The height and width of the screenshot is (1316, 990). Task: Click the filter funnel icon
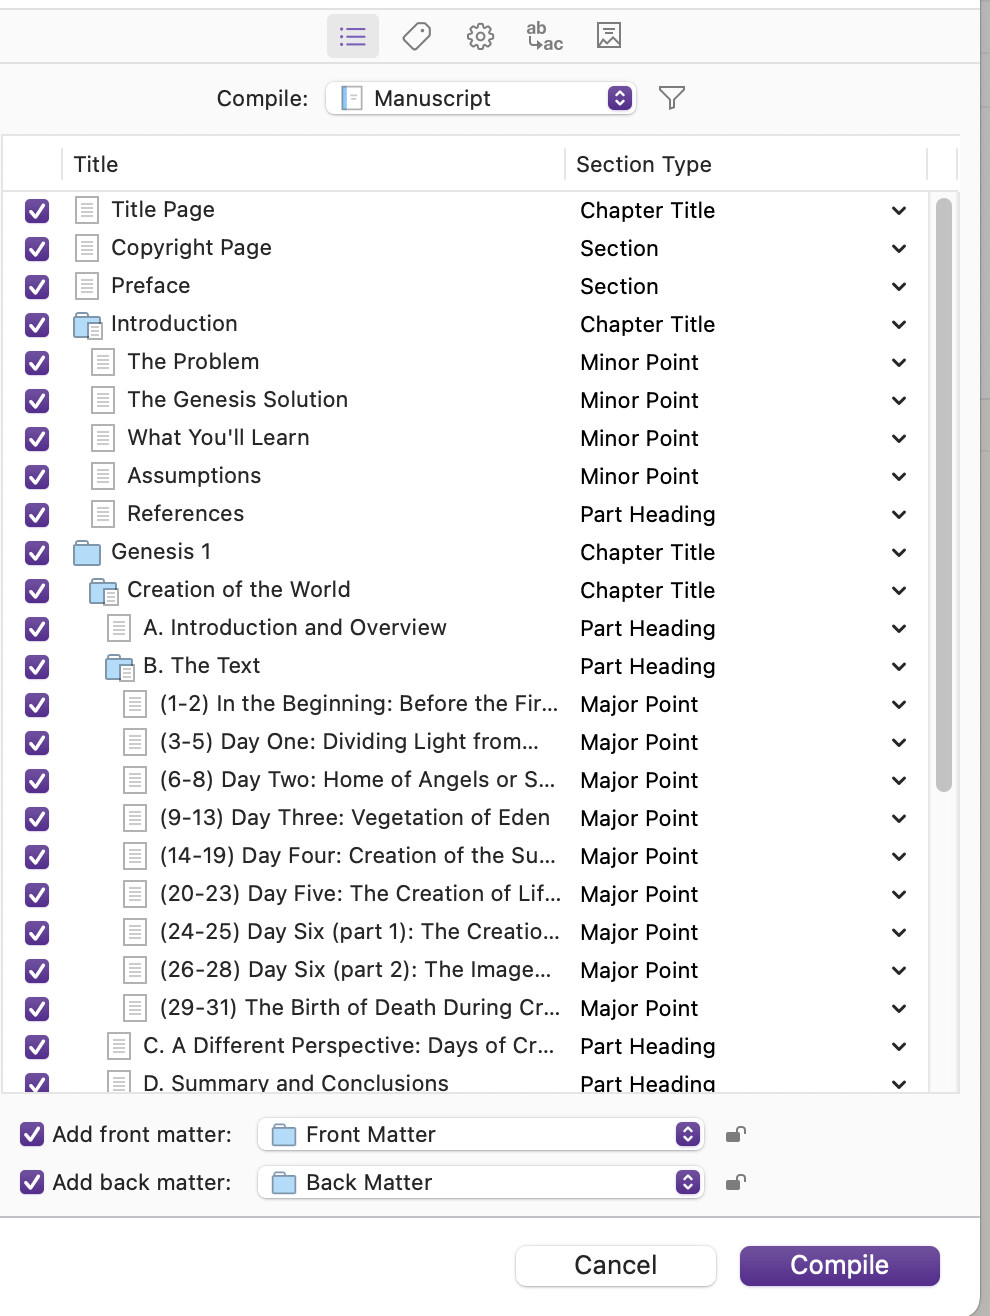tap(672, 97)
